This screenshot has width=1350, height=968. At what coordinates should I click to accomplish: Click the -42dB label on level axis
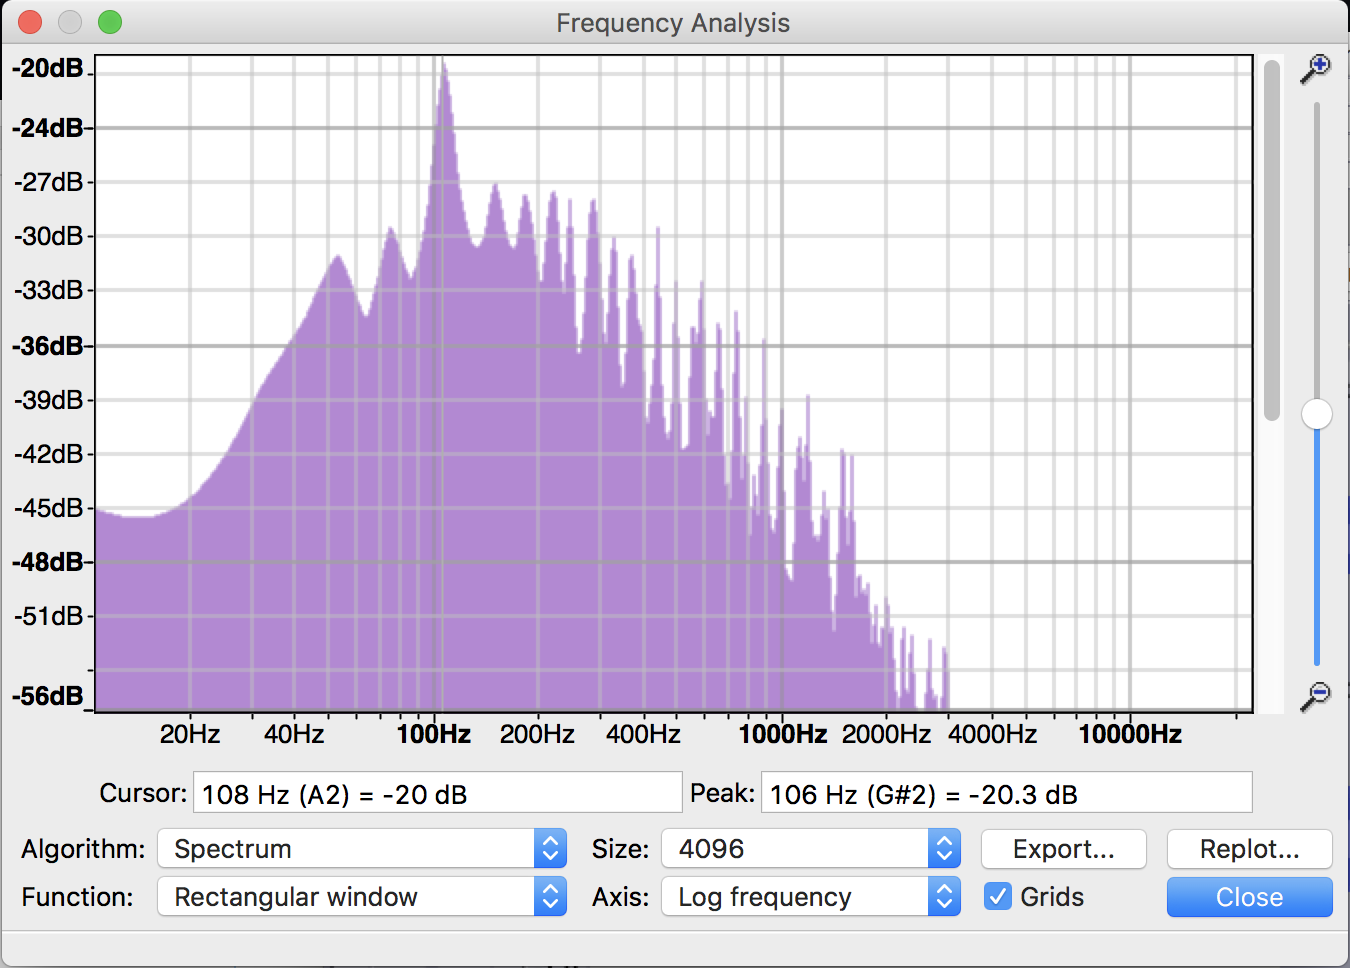point(48,454)
